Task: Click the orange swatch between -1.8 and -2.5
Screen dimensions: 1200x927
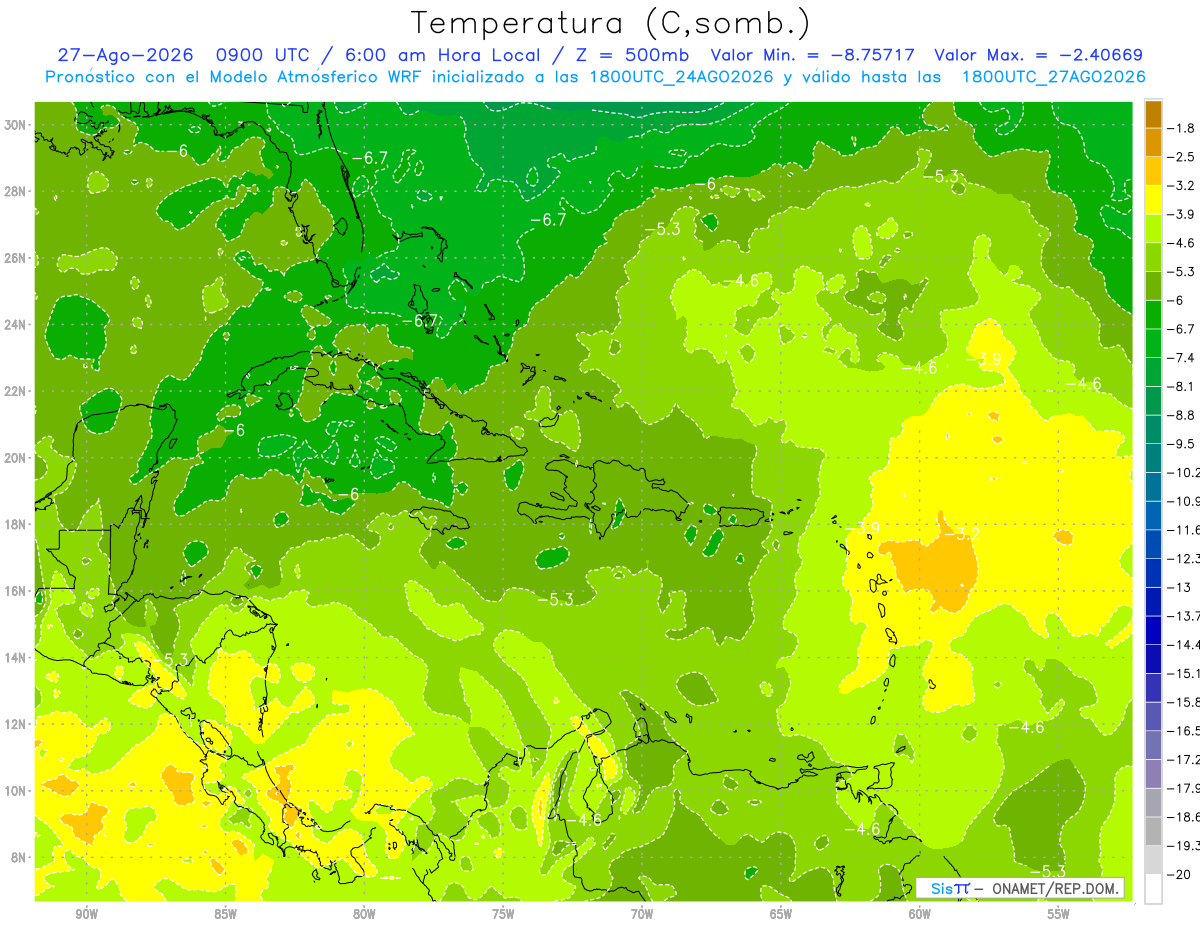Action: click(1153, 143)
